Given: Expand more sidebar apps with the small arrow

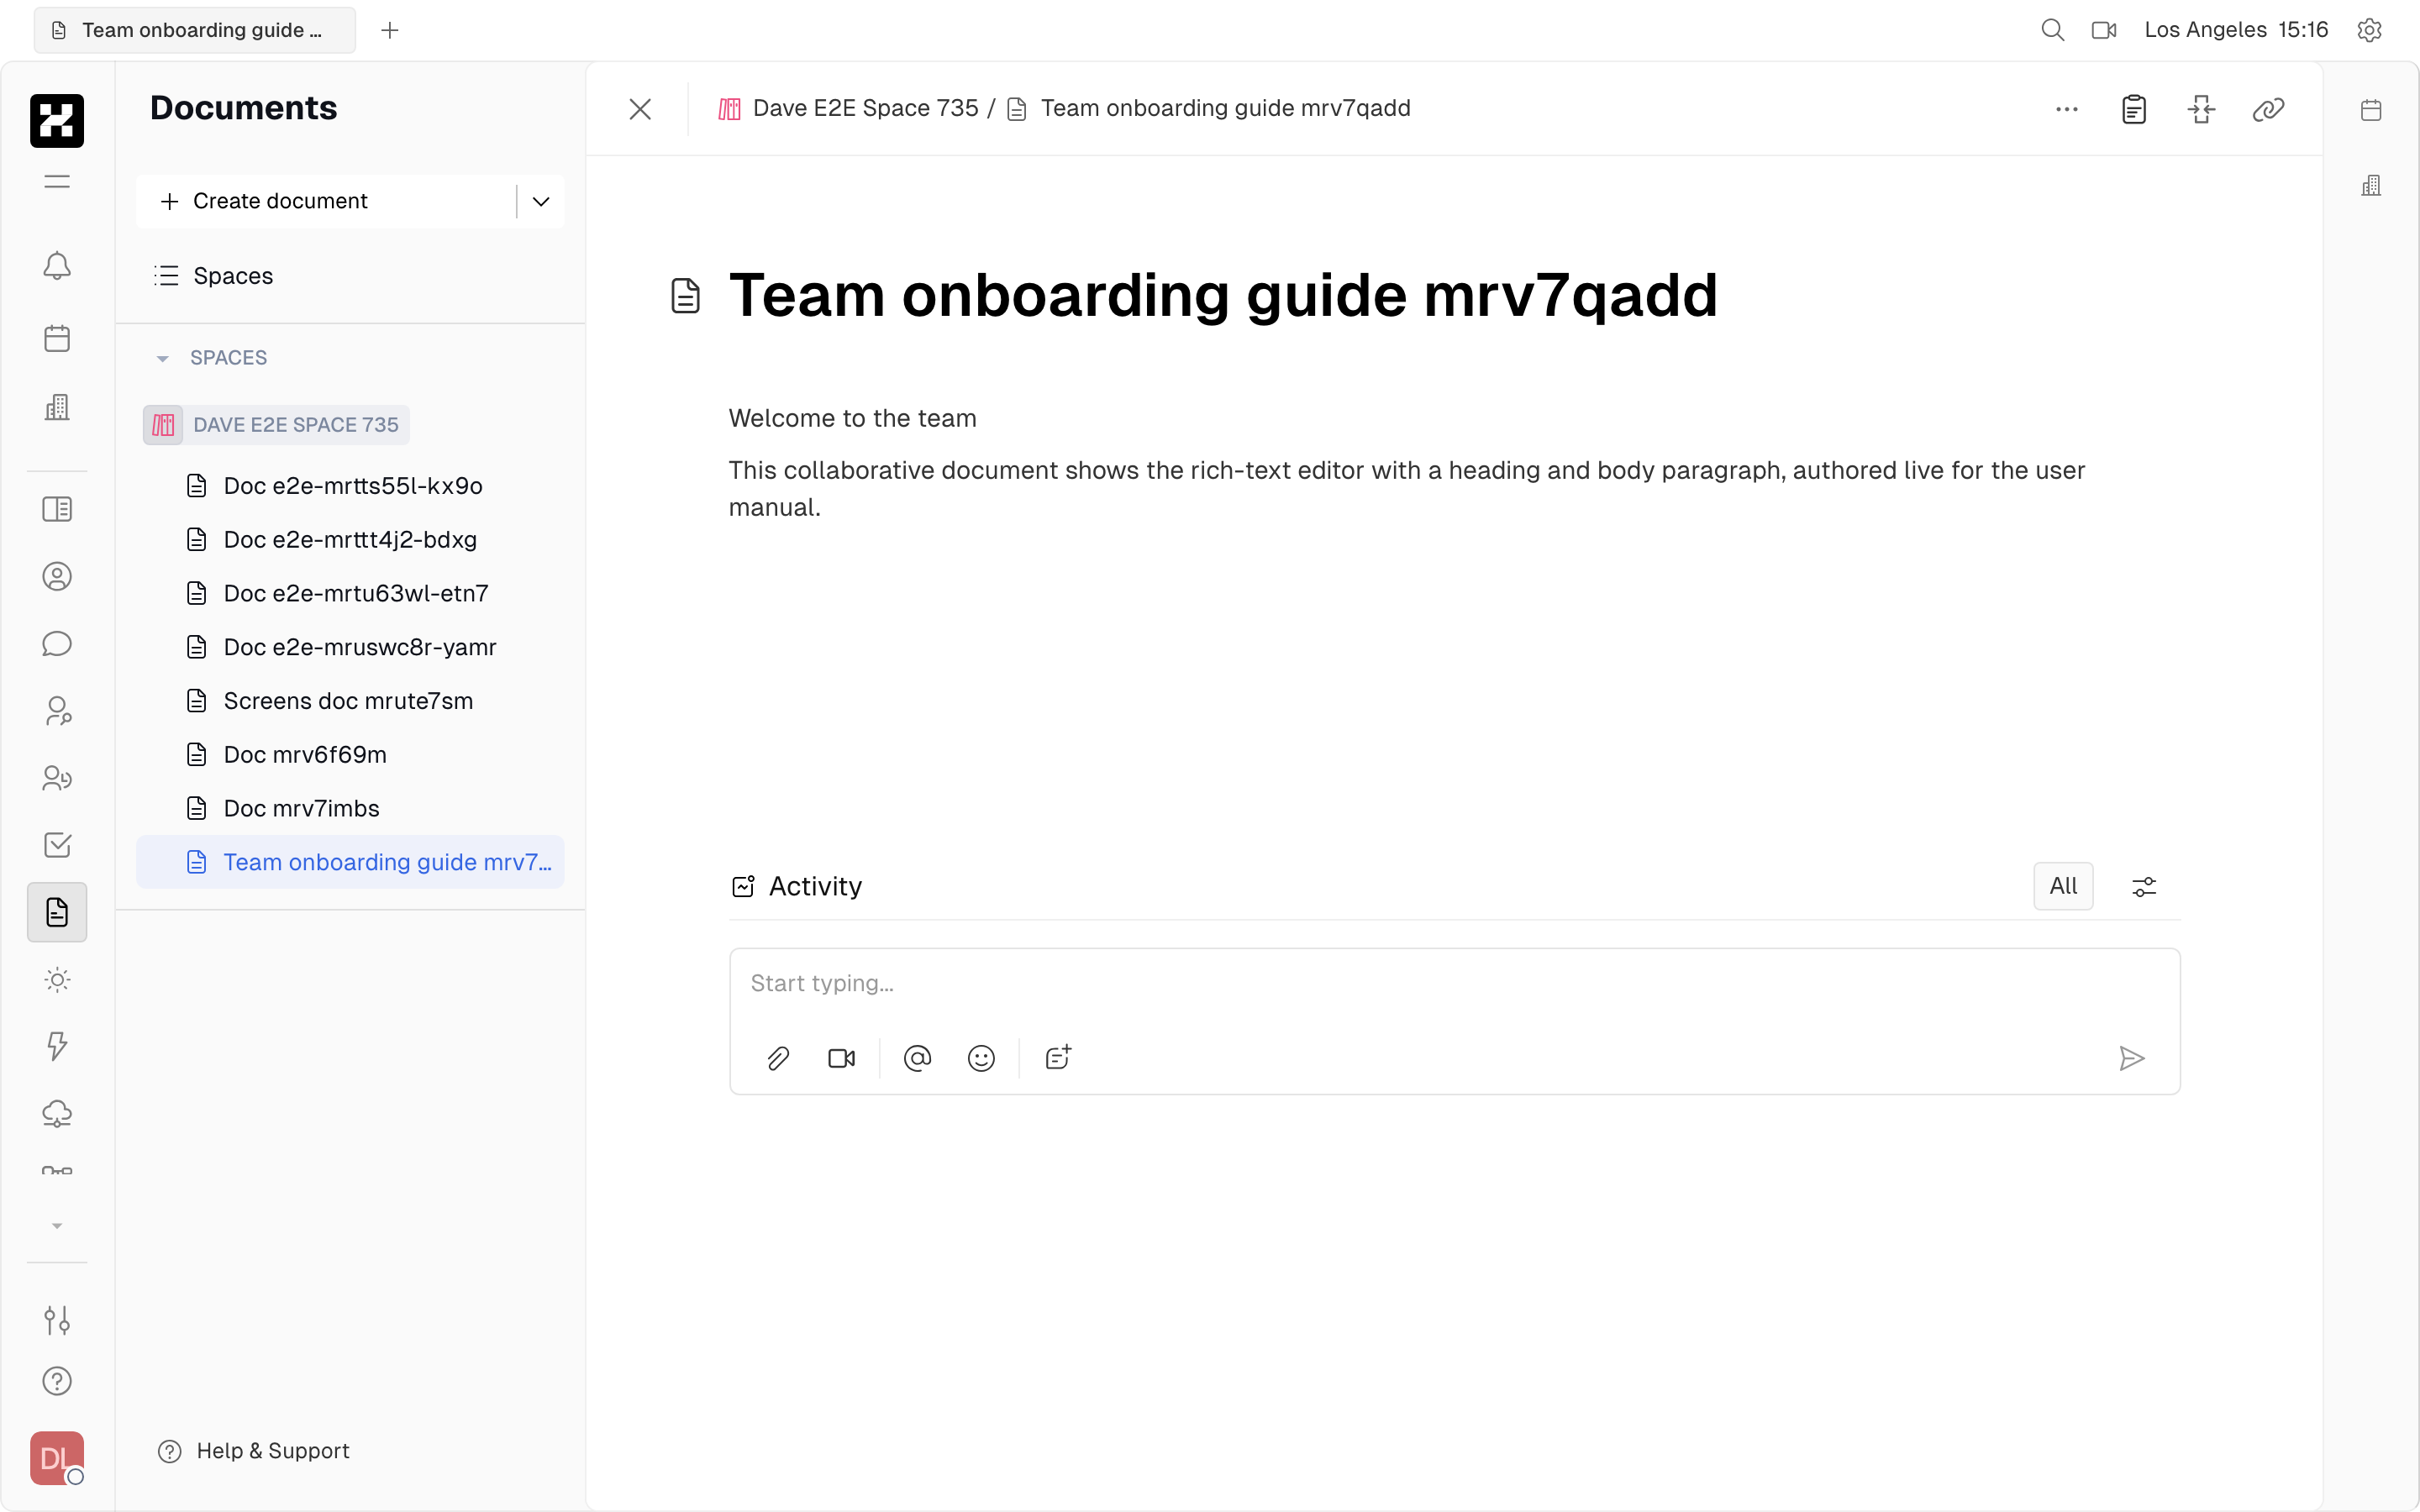Looking at the screenshot, I should coord(57,1226).
